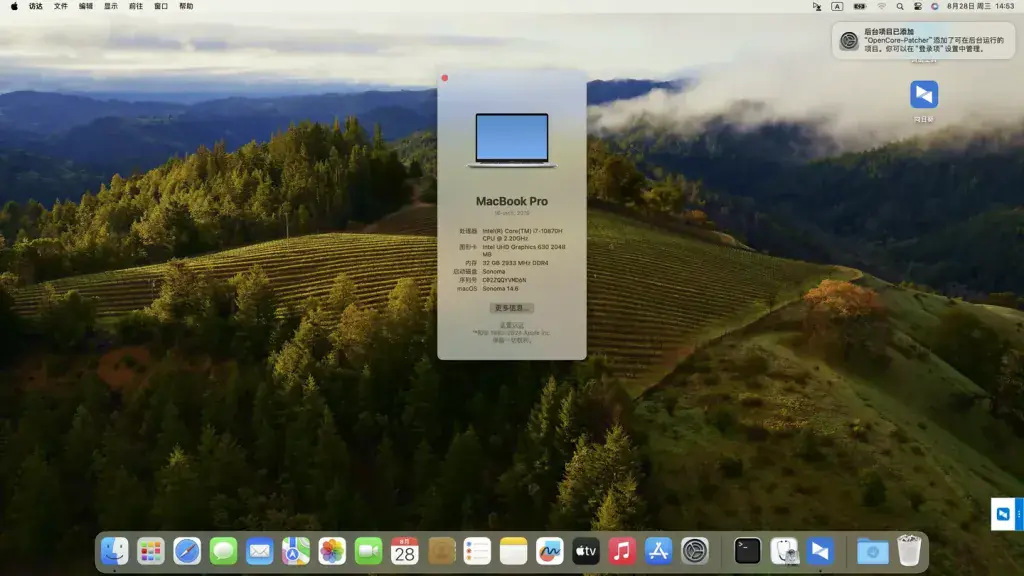Open Contacts from the Dock
Viewport: 1024px width, 576px height.
pos(441,551)
